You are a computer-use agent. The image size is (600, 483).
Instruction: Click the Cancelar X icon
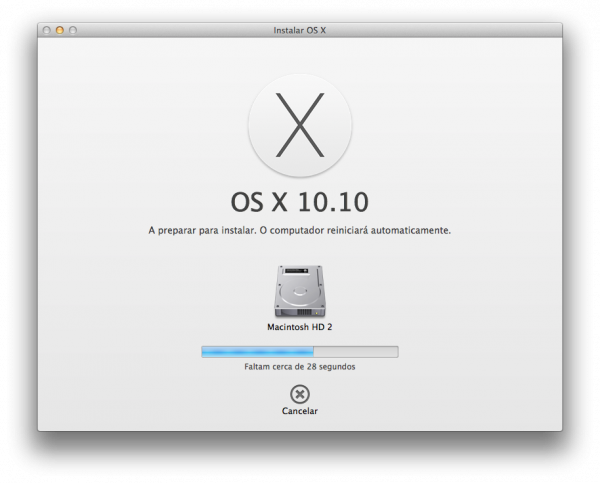point(300,394)
